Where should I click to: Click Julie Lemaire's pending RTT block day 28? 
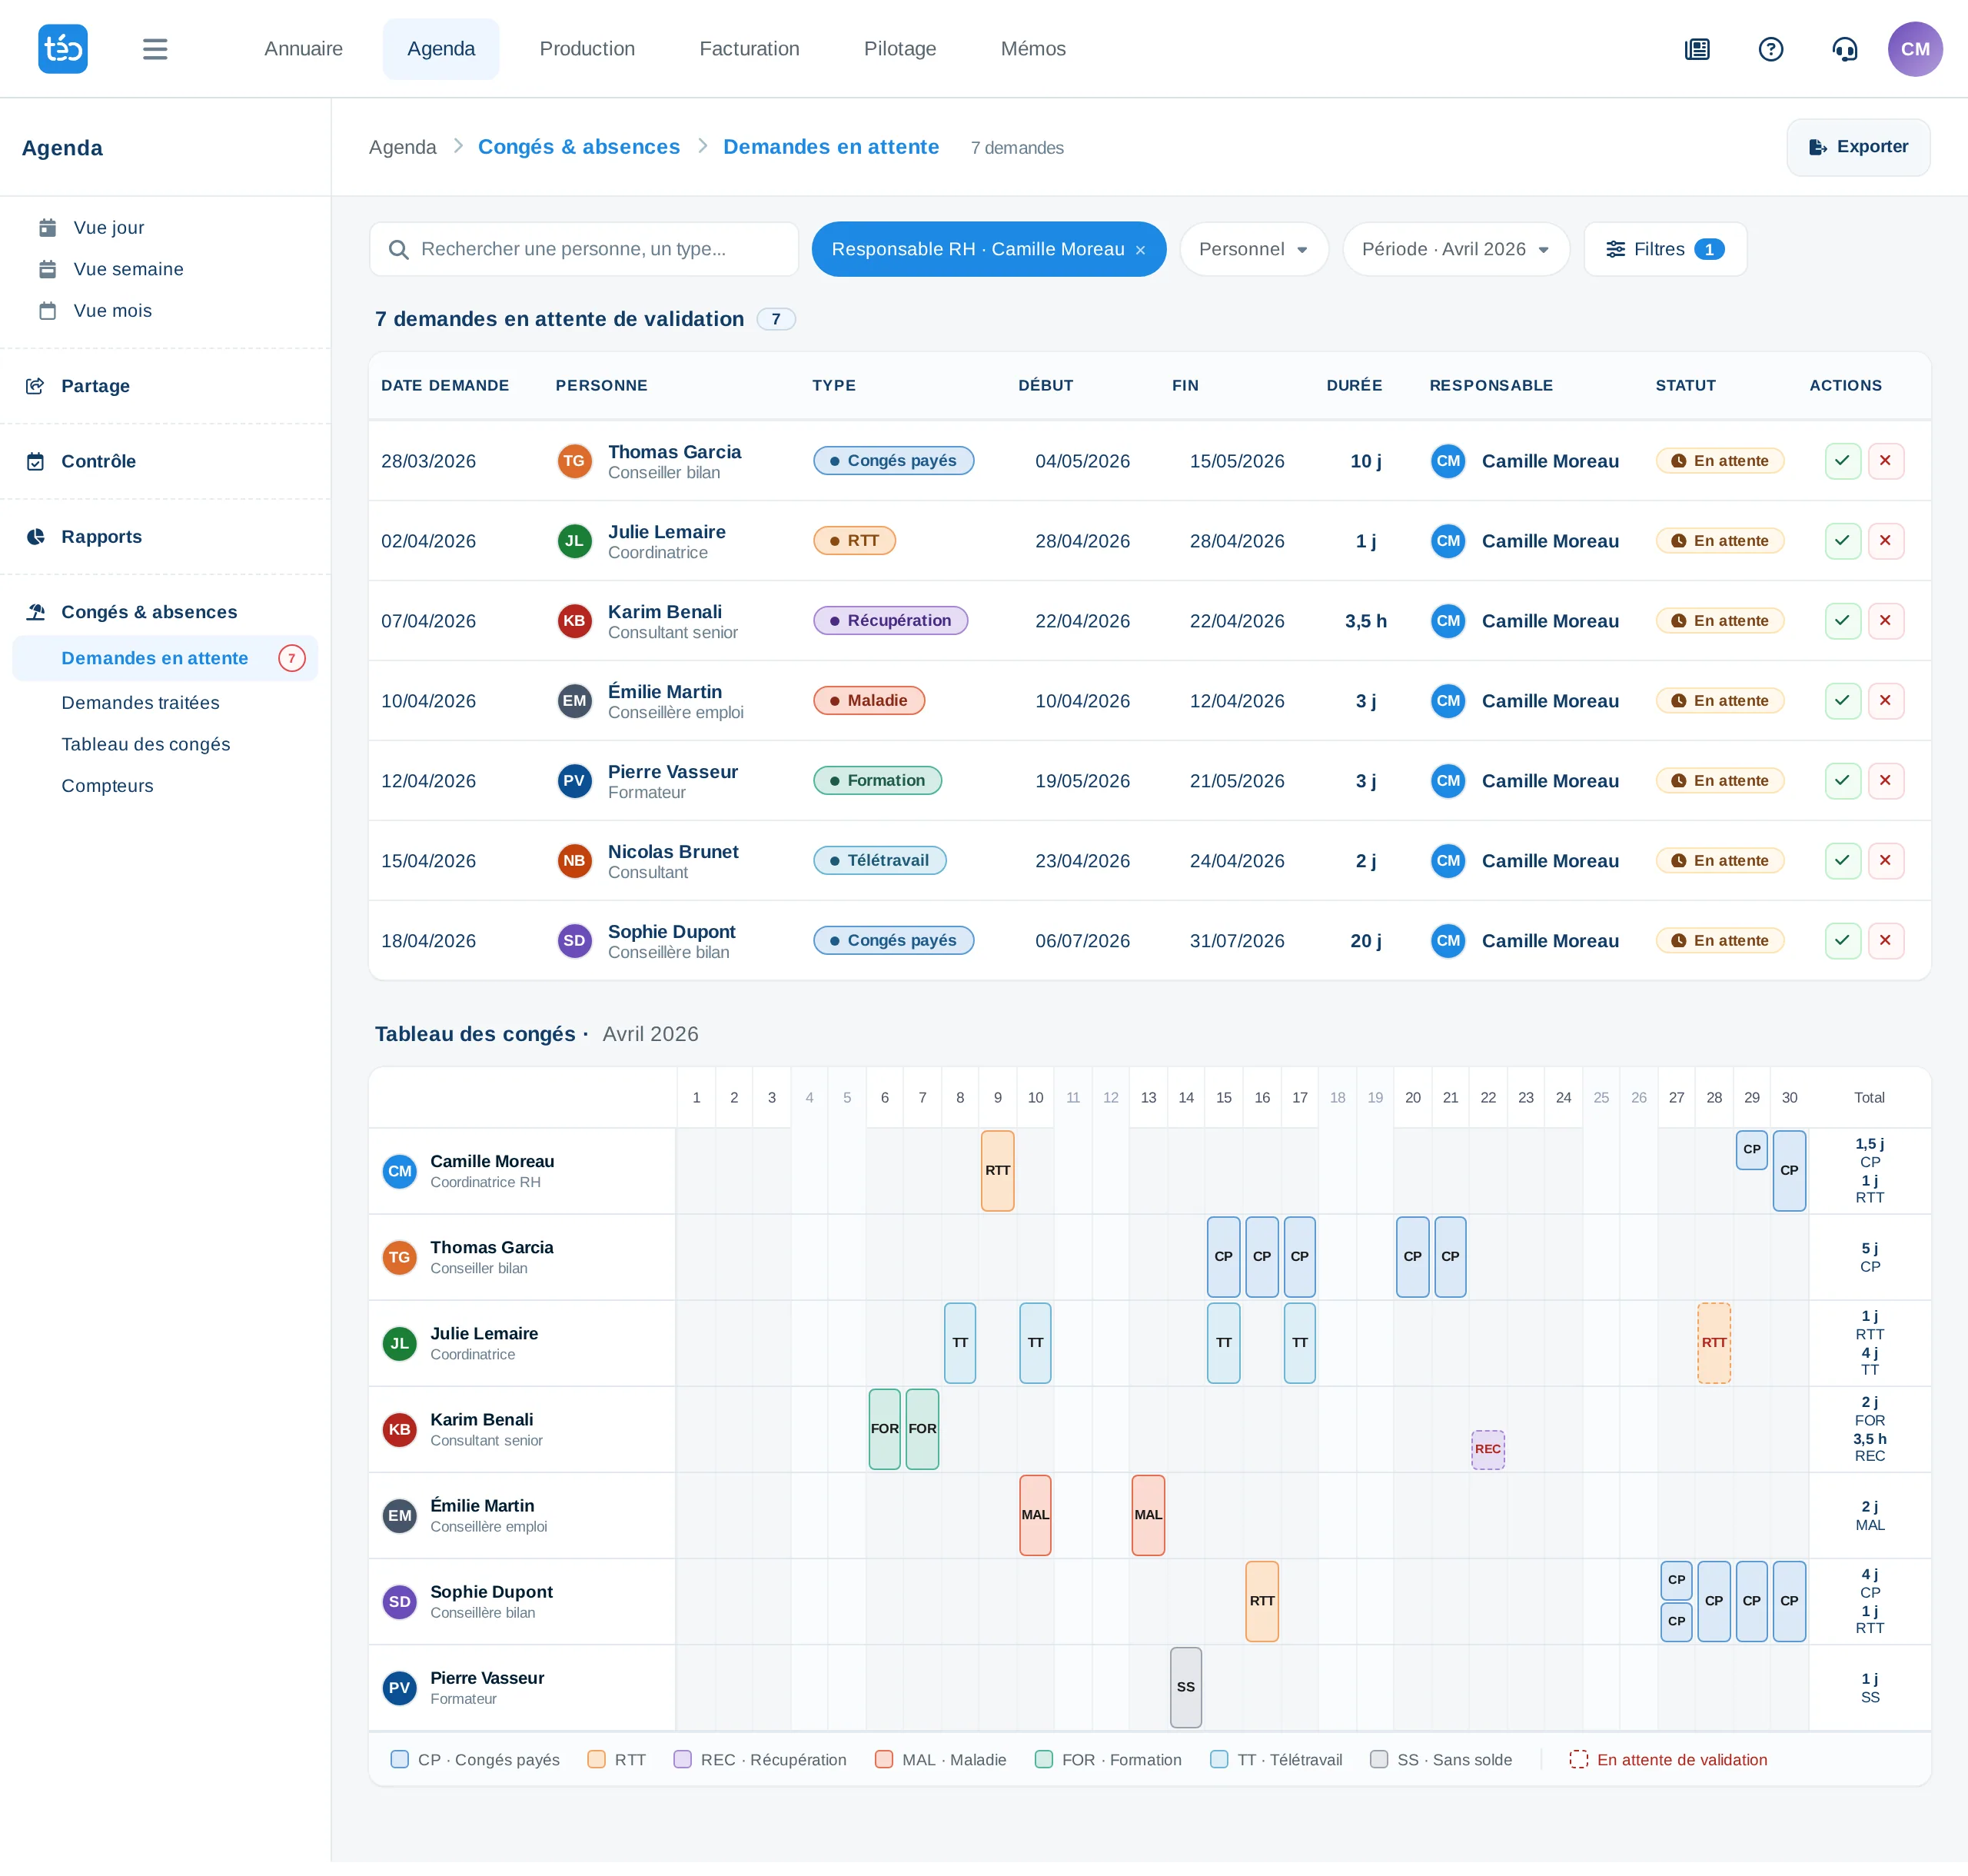pyautogui.click(x=1714, y=1343)
